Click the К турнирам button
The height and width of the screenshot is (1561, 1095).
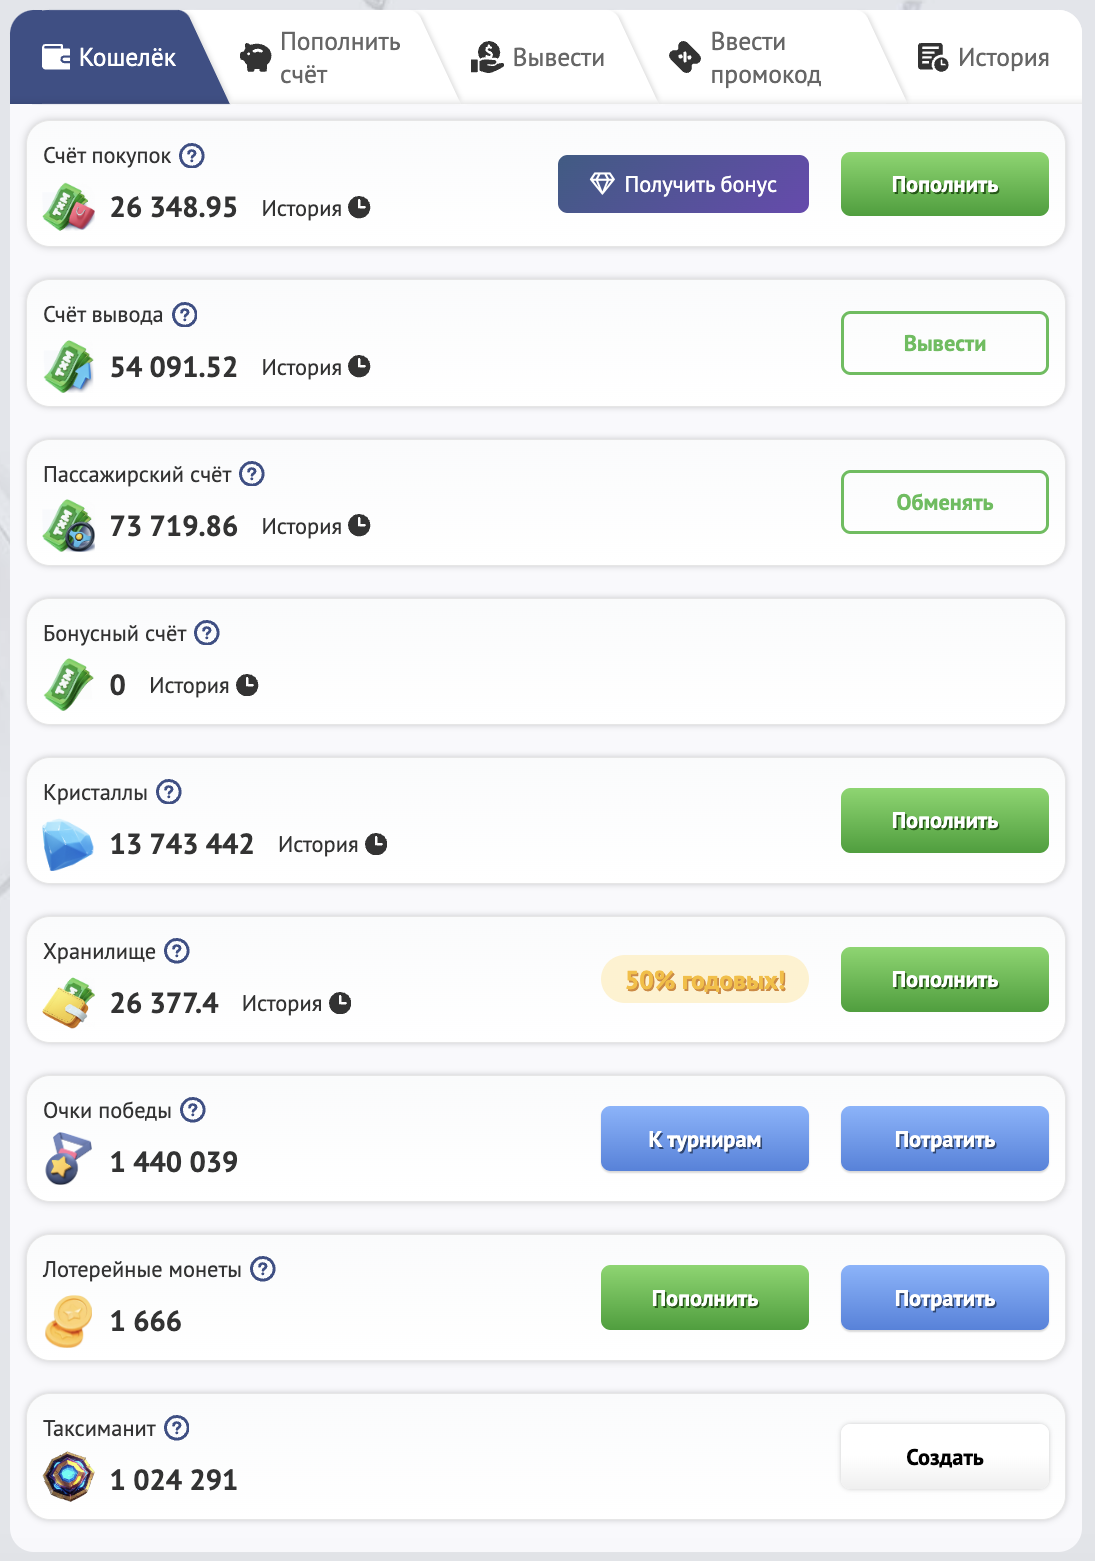704,1139
